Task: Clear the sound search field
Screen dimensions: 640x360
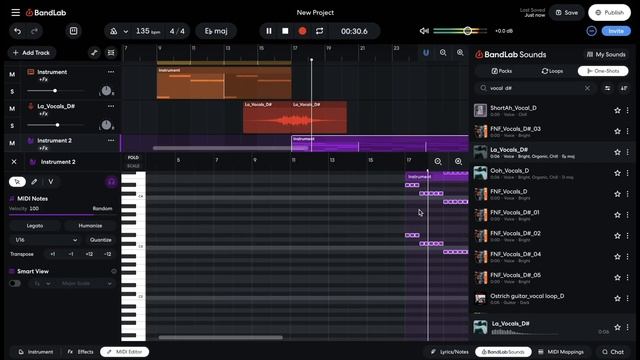Action: click(587, 88)
